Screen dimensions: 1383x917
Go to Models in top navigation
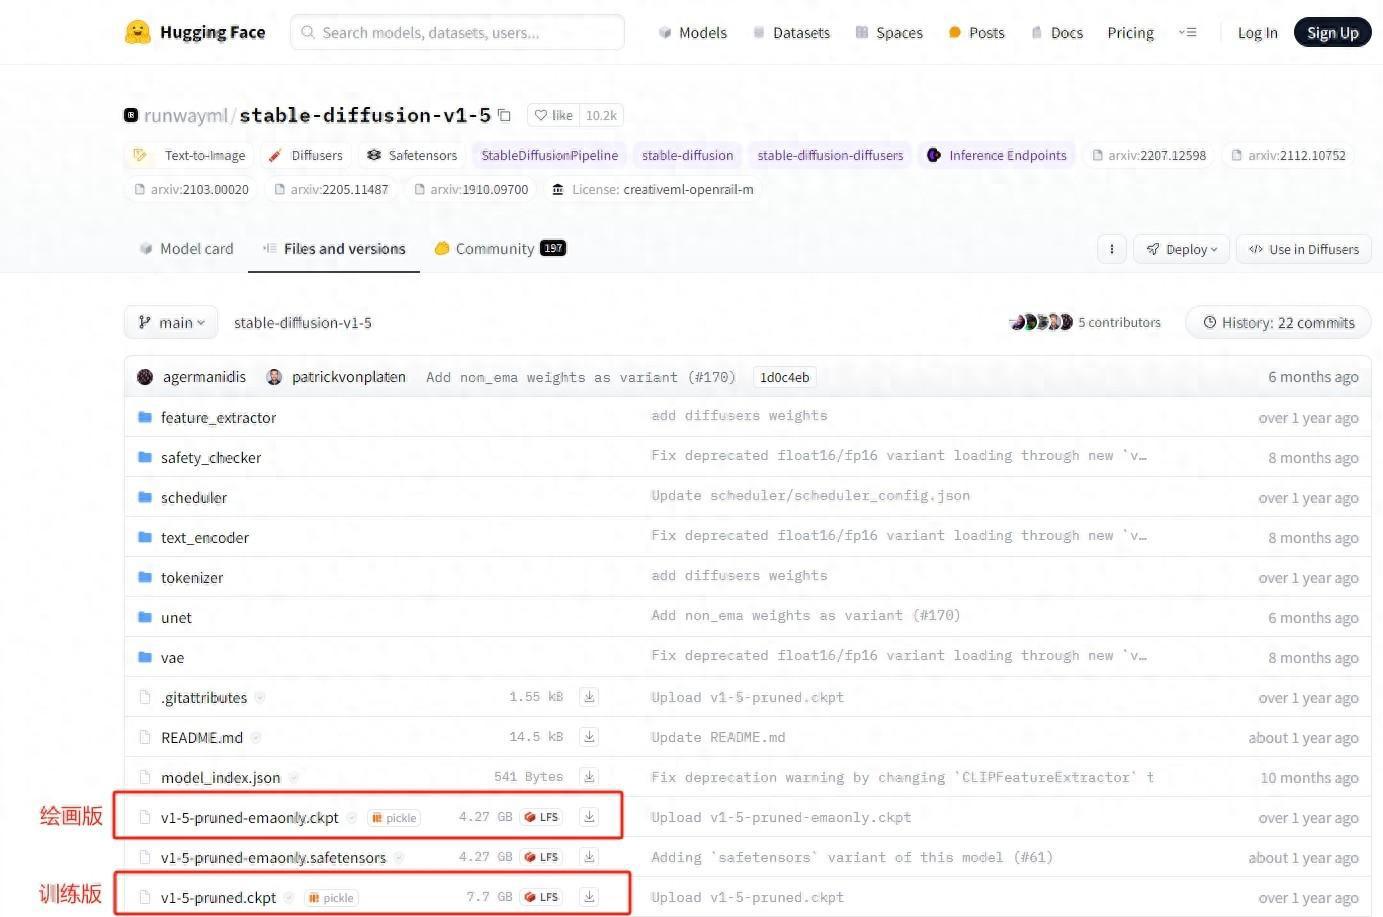[x=692, y=32]
